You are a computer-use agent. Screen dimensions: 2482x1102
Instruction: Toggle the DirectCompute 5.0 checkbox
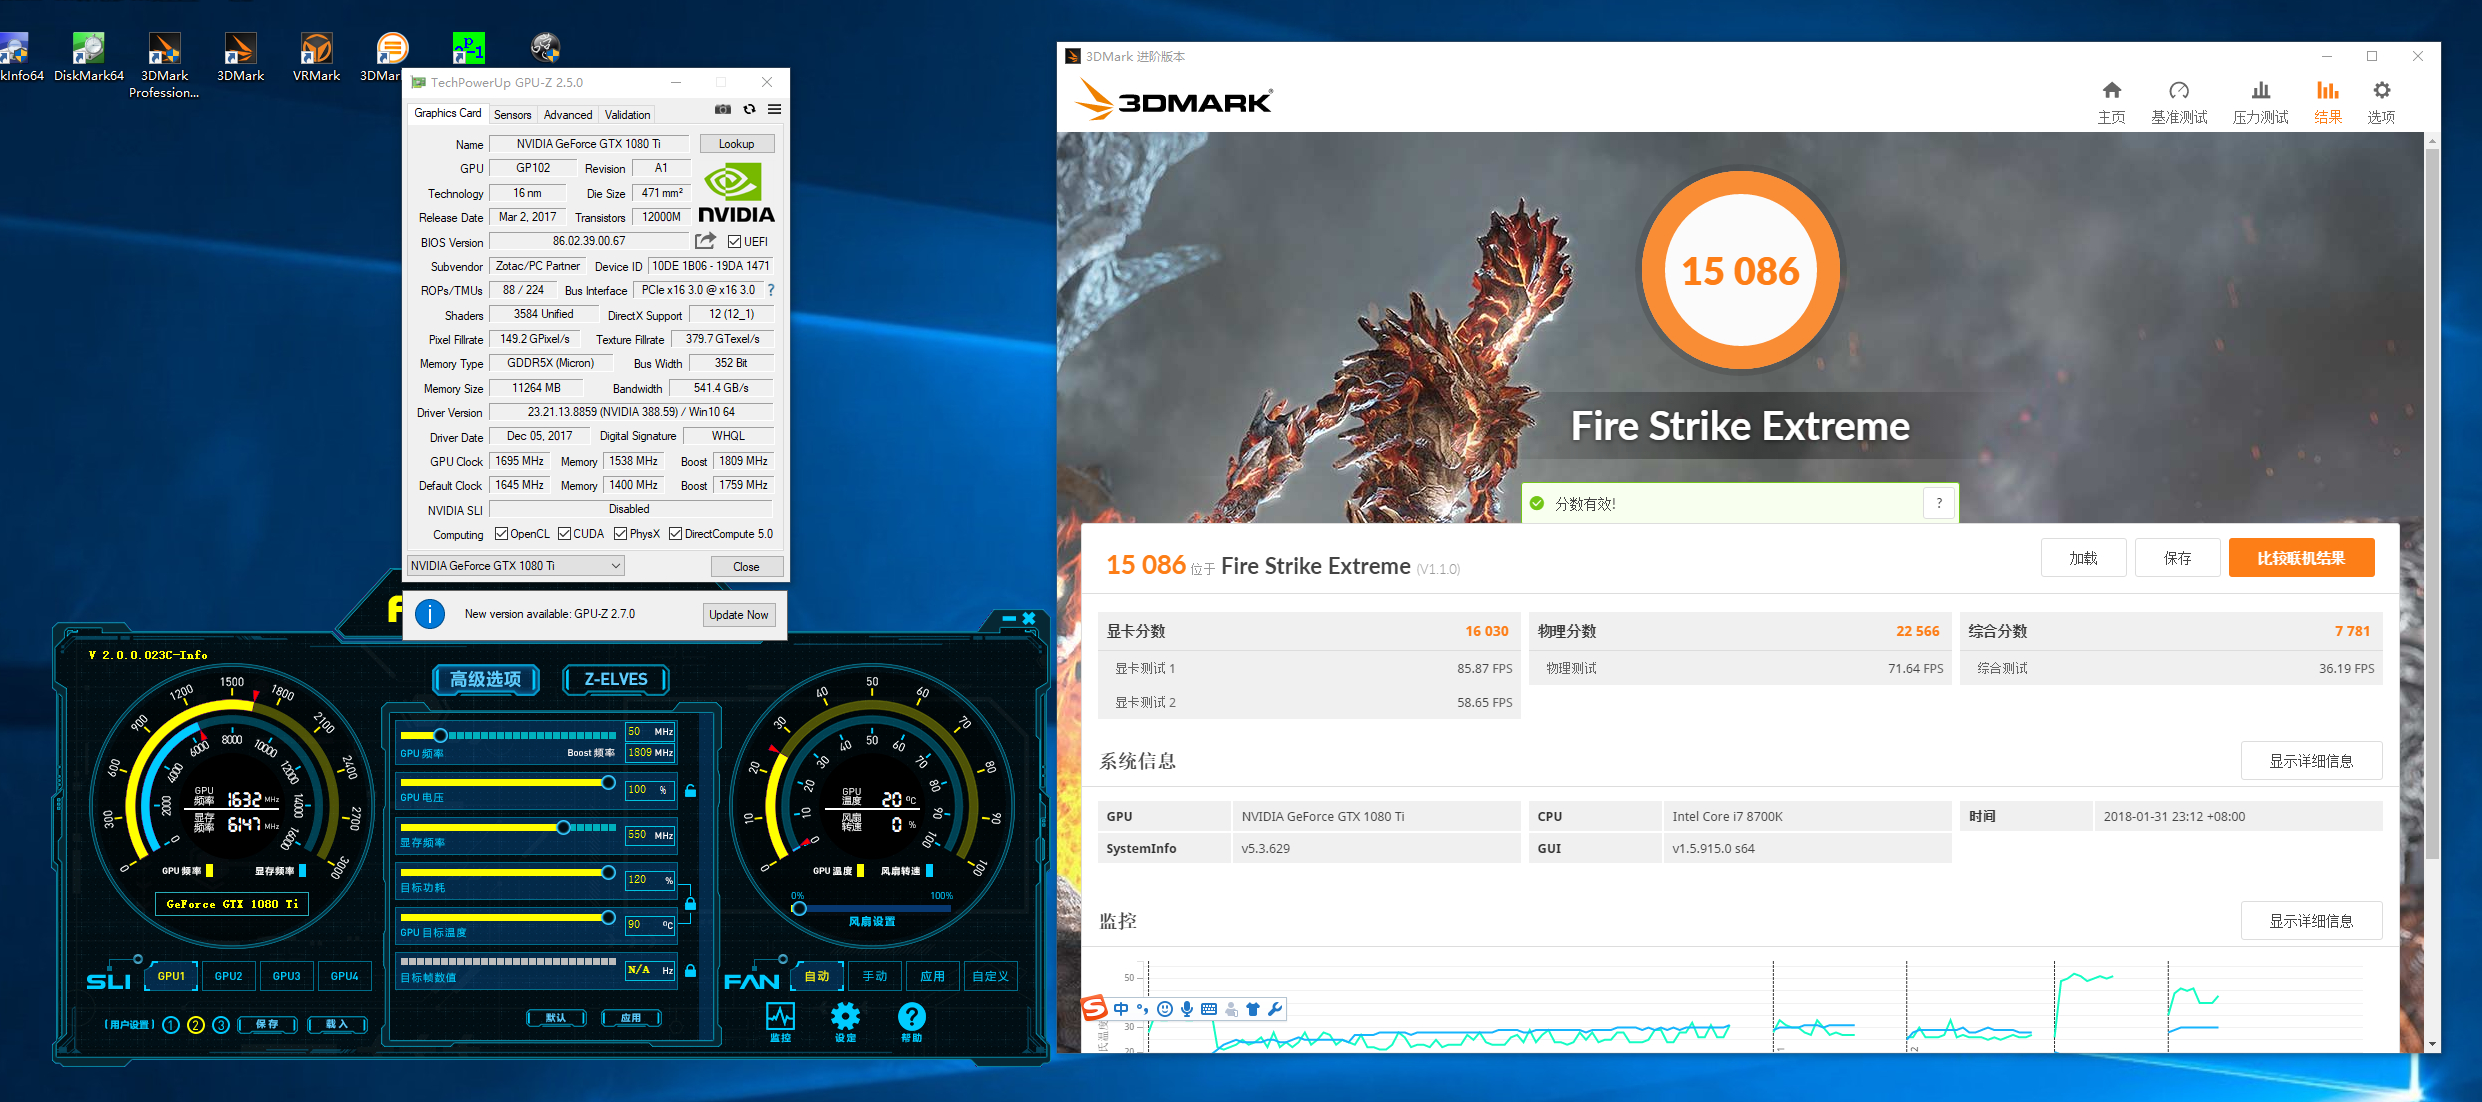(x=676, y=534)
